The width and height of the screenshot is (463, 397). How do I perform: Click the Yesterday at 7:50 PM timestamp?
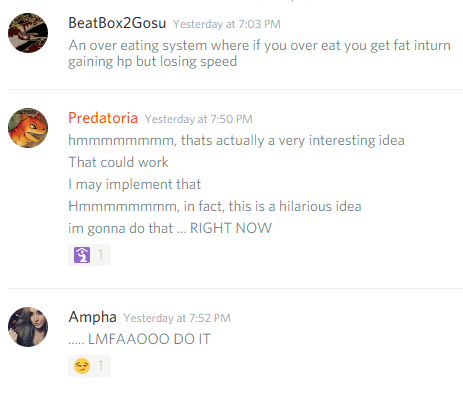pos(199,119)
